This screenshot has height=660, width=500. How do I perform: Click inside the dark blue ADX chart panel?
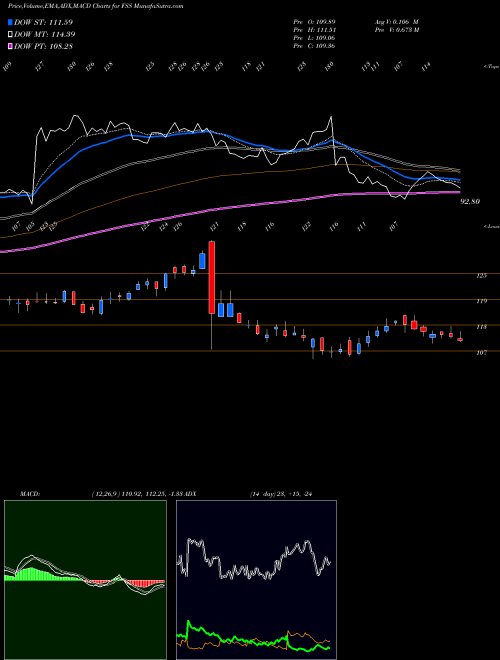256,580
